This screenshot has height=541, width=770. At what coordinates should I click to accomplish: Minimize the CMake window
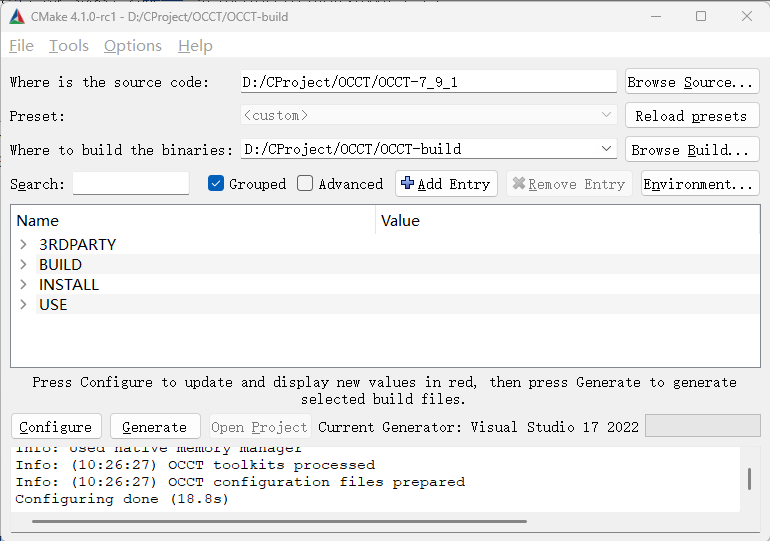[656, 16]
